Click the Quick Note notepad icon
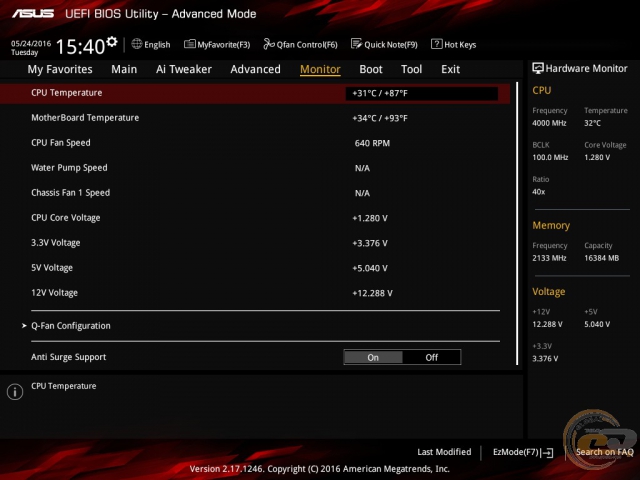This screenshot has height=480, width=640. point(356,44)
